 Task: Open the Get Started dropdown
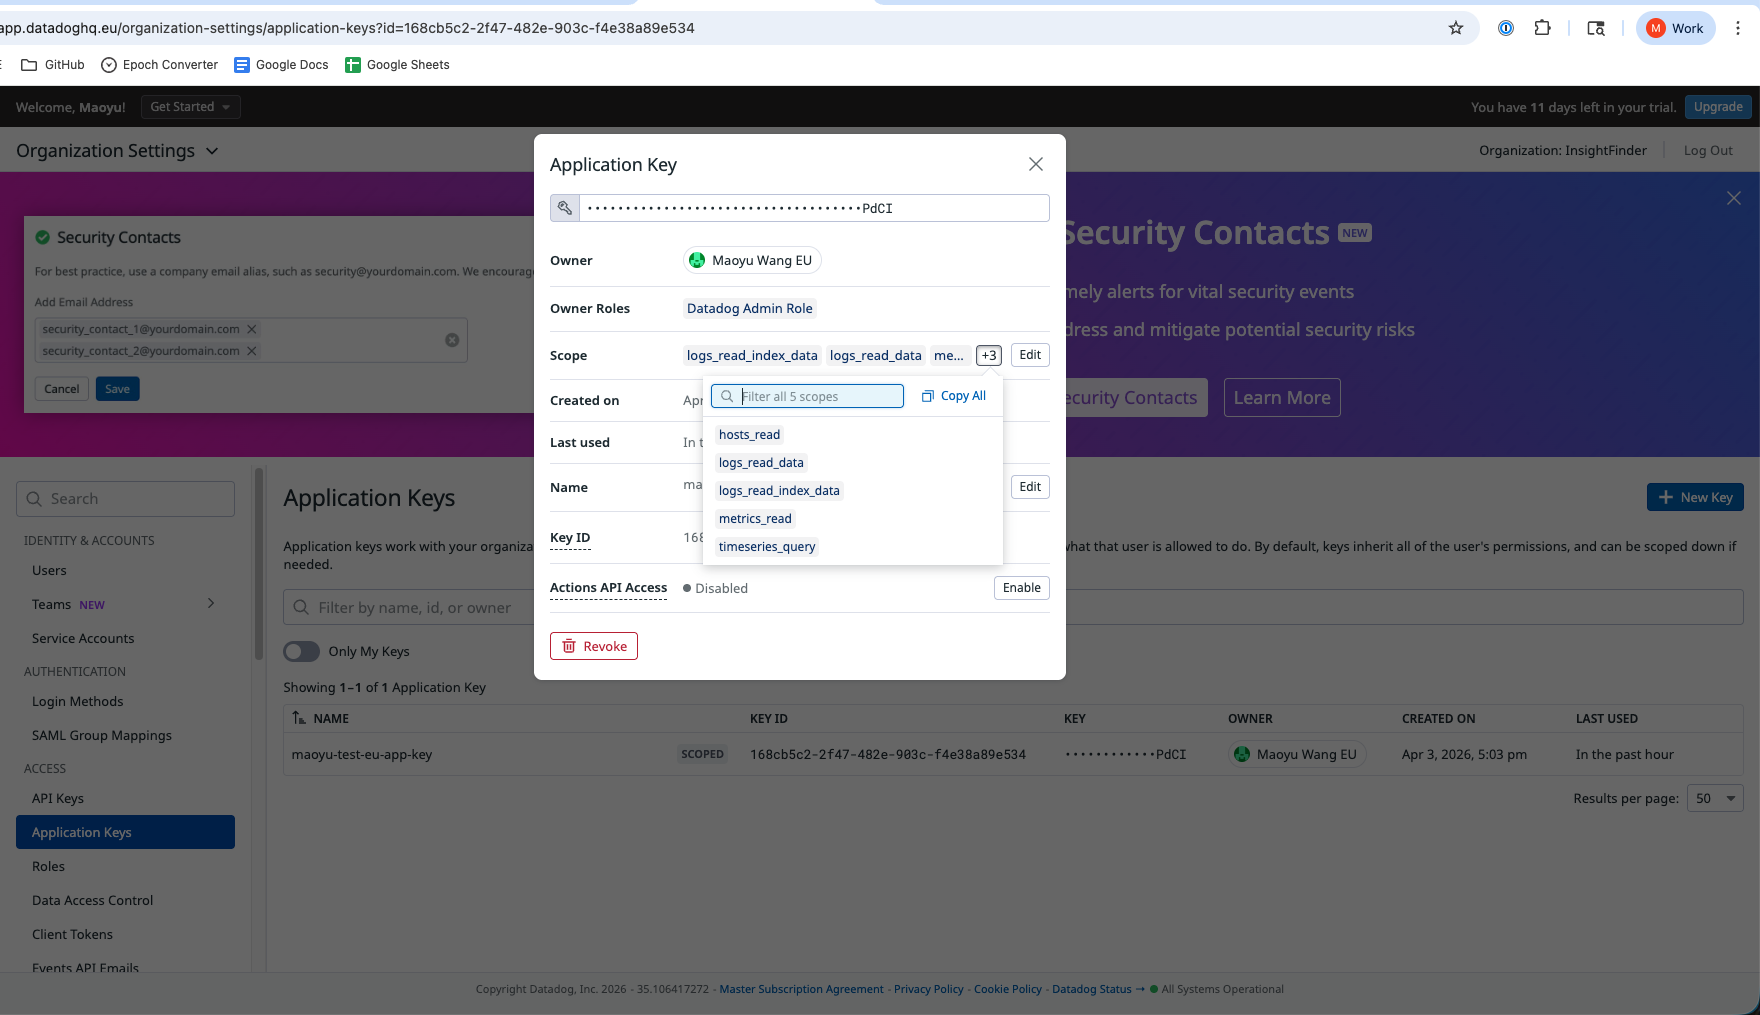click(x=190, y=107)
